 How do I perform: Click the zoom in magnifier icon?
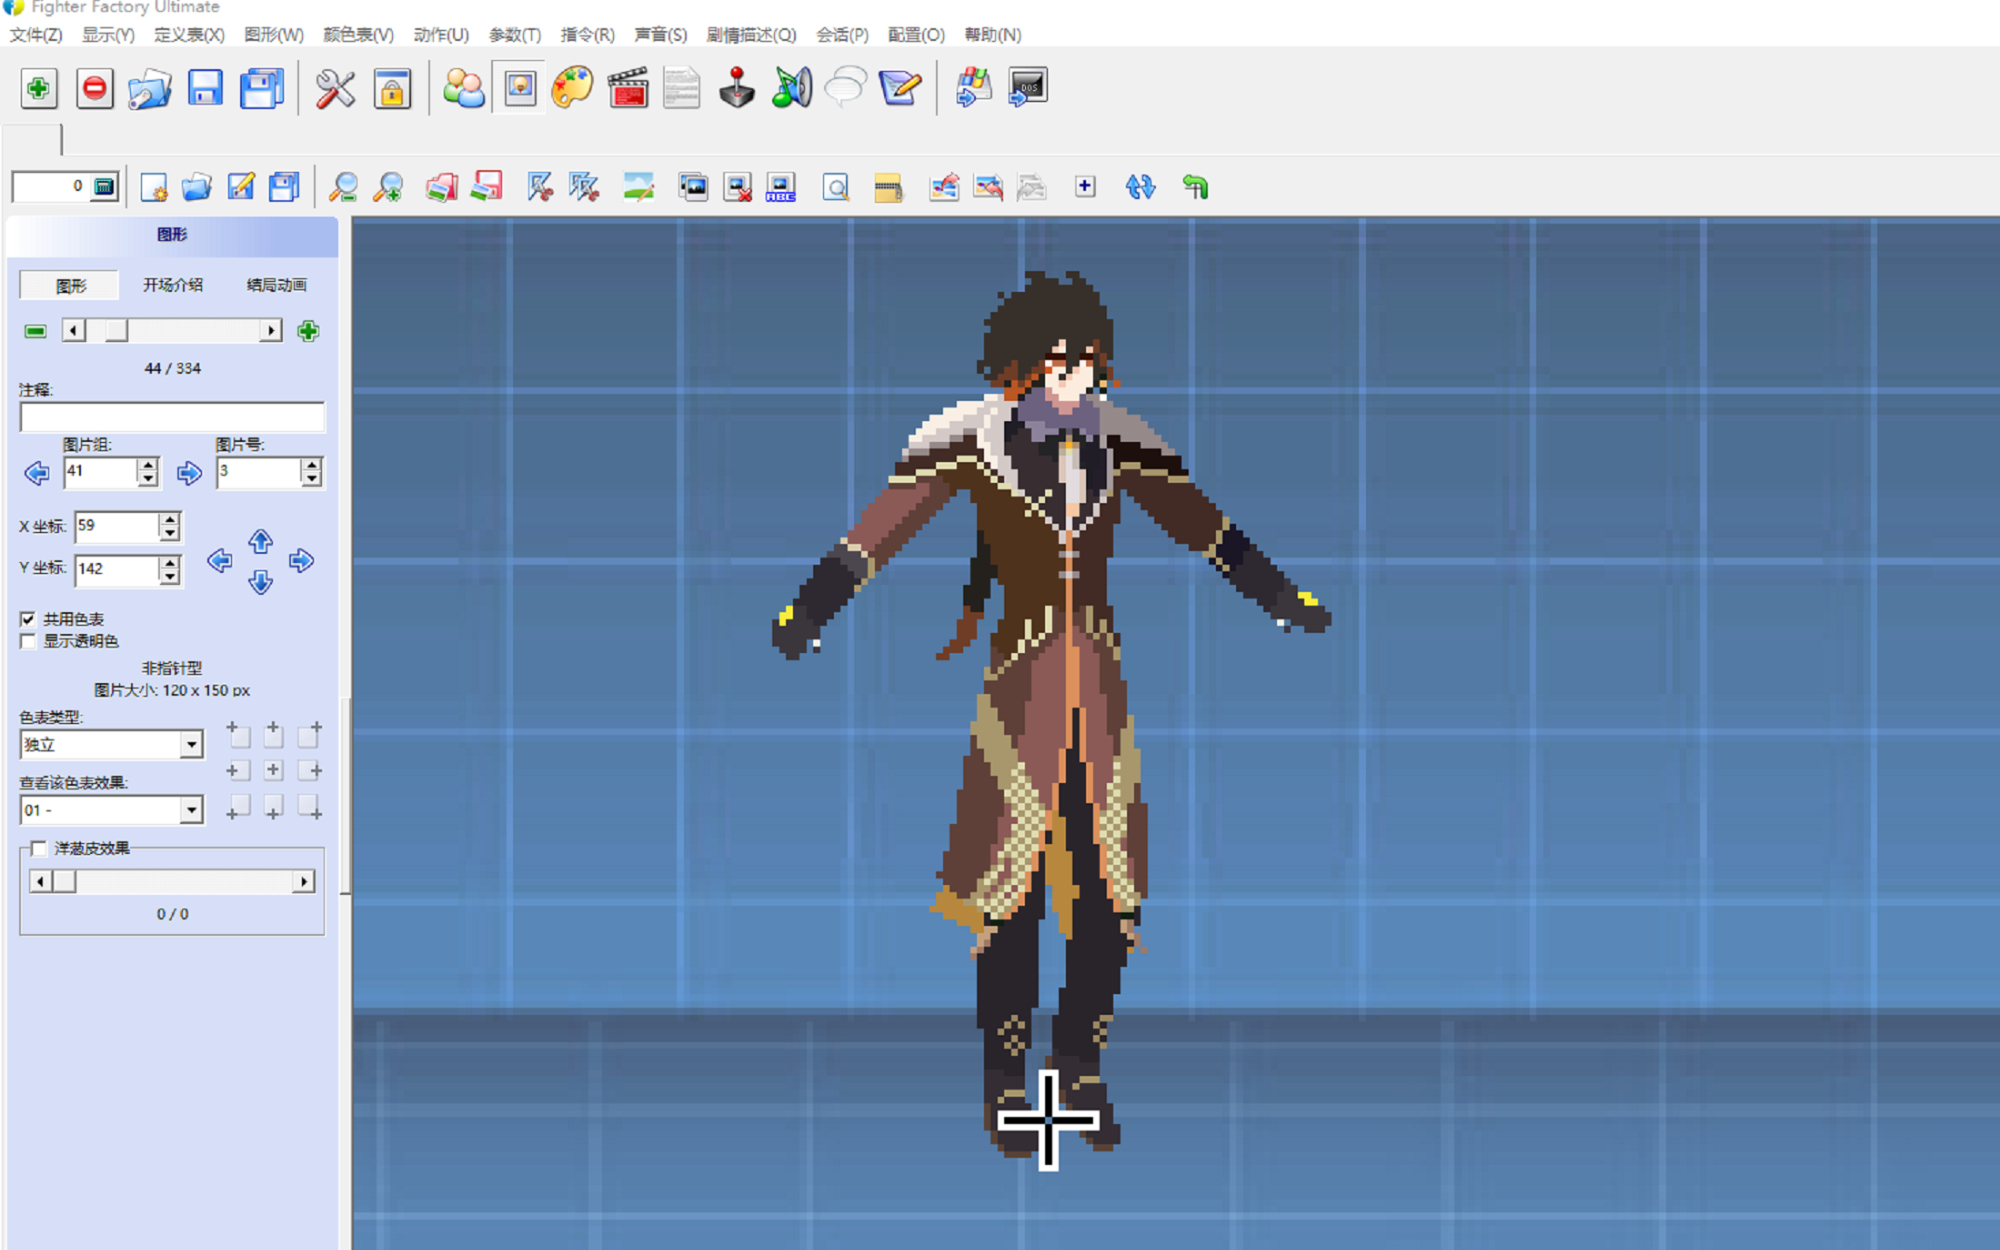pos(388,187)
